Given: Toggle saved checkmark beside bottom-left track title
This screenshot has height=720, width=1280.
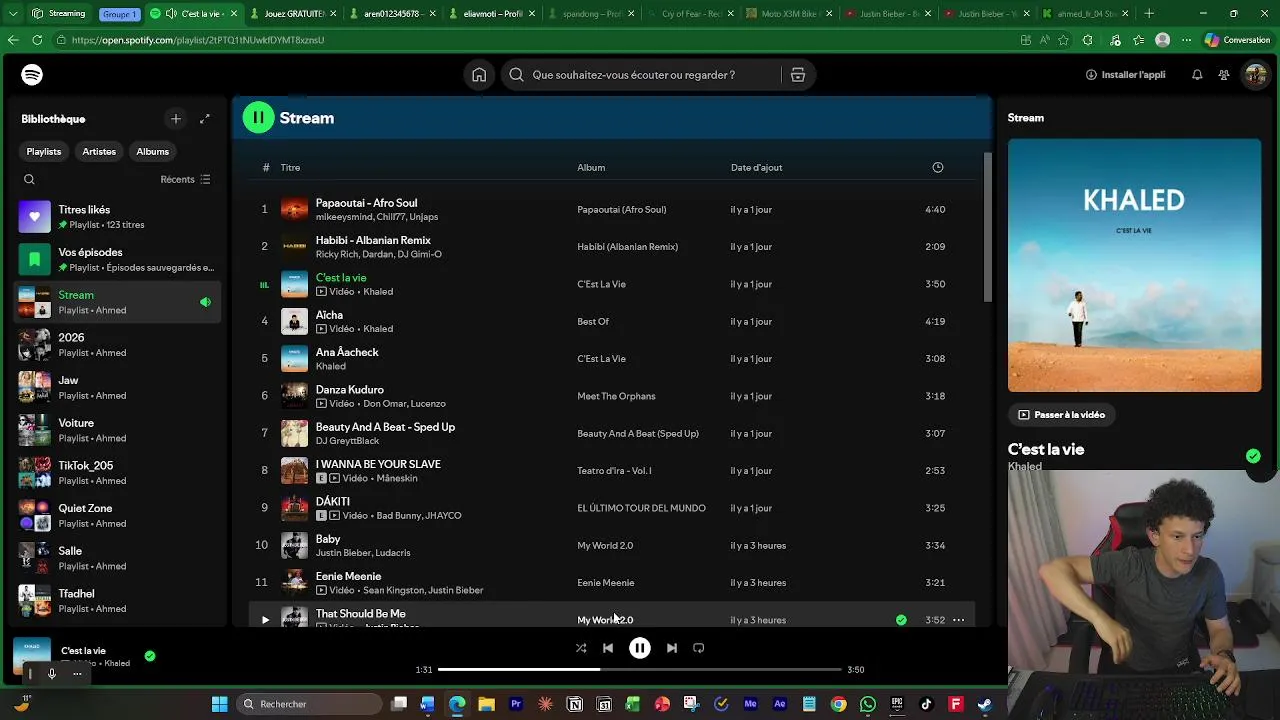Looking at the screenshot, I should click(150, 656).
